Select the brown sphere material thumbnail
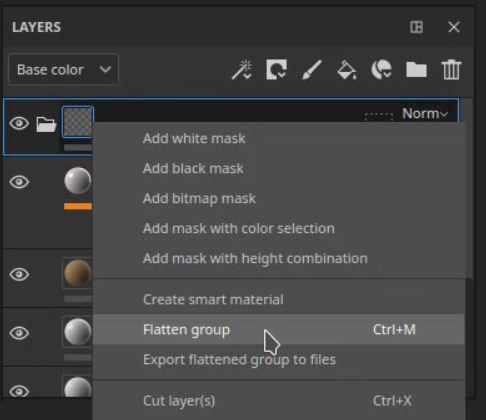This screenshot has height=420, width=486. (x=78, y=273)
